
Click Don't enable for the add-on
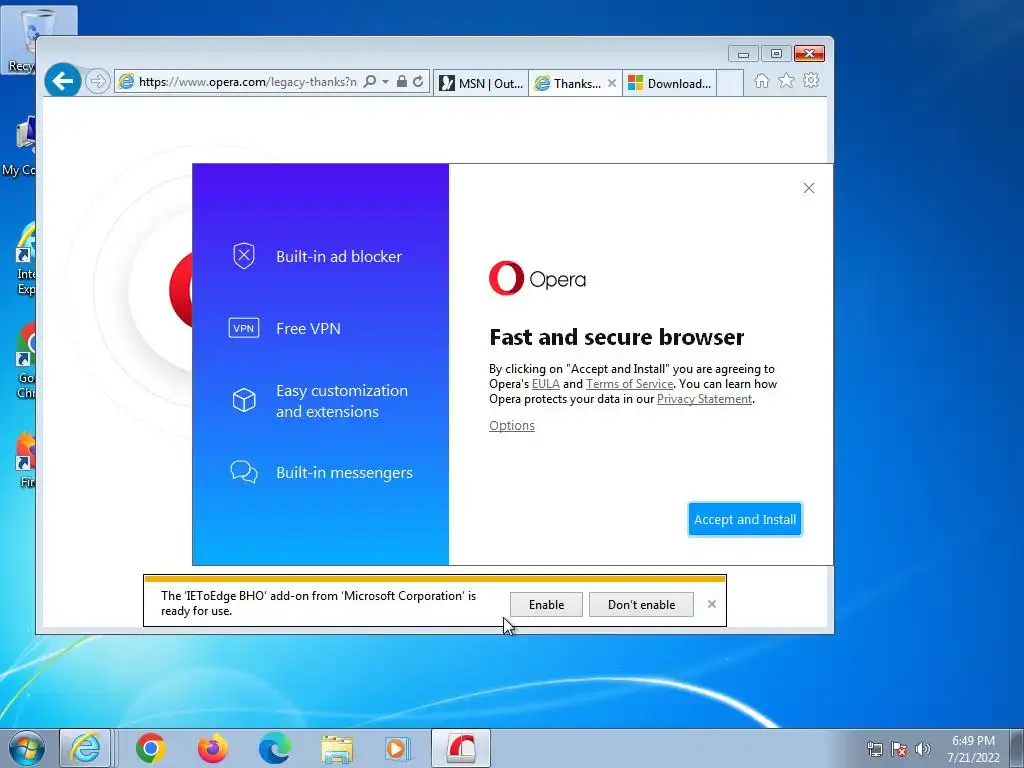(x=641, y=605)
